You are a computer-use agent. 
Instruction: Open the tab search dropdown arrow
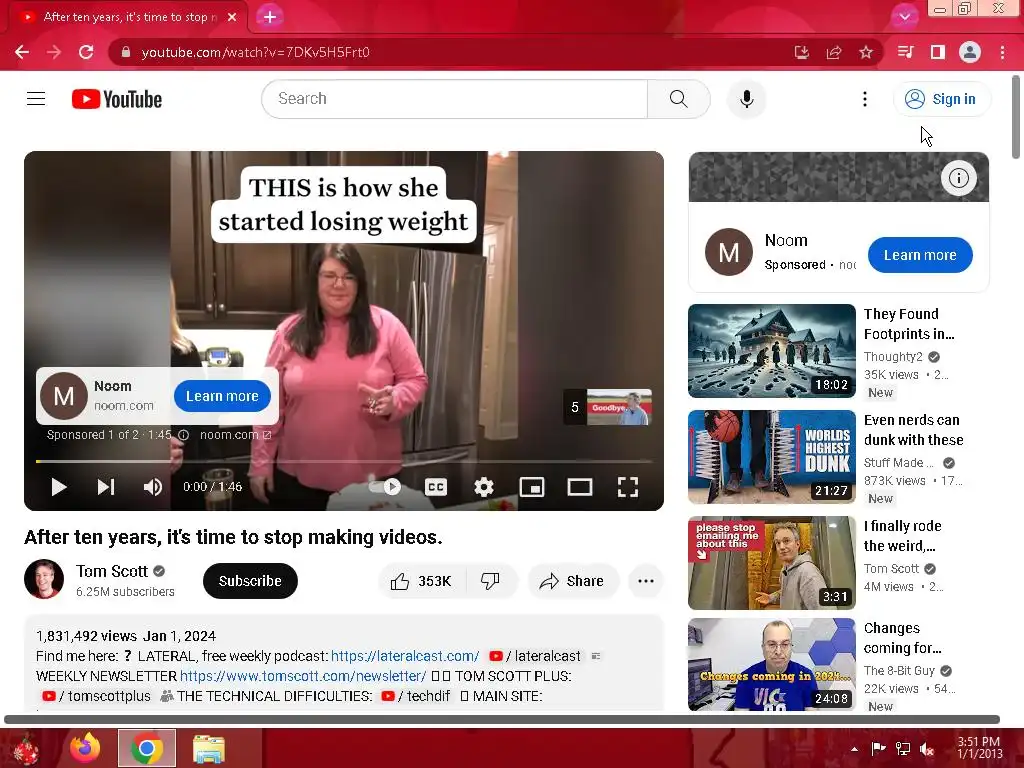[904, 17]
